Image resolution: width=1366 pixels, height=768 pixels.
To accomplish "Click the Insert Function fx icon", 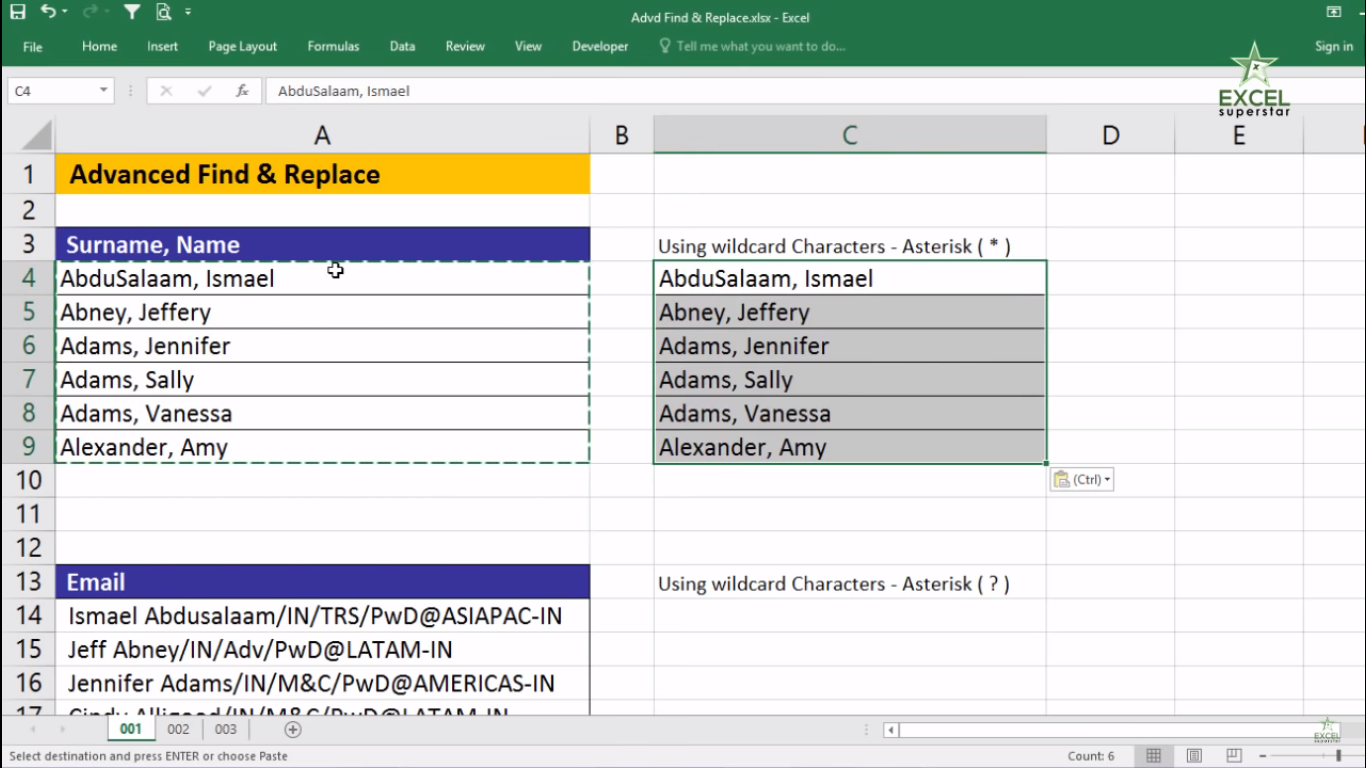I will coord(242,91).
